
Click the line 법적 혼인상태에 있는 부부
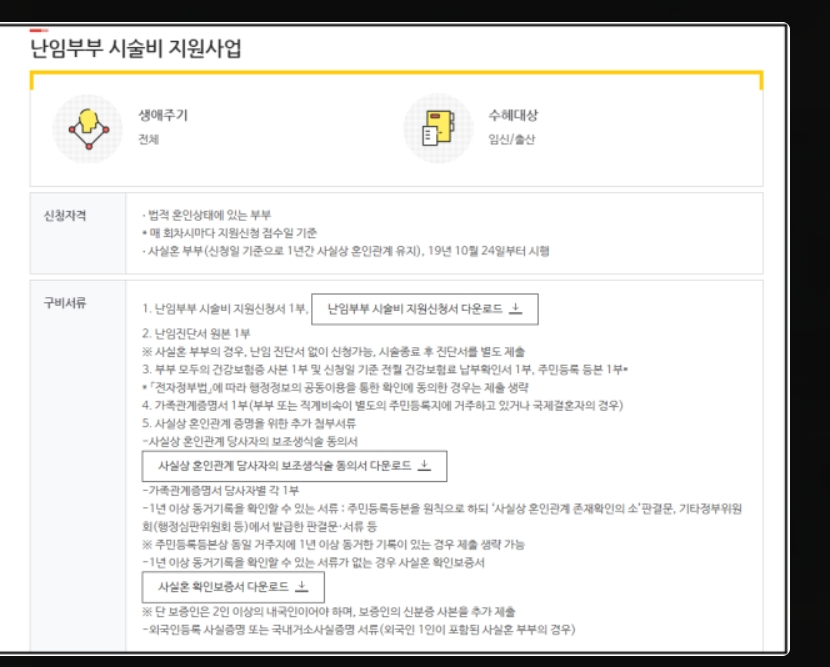206,215
